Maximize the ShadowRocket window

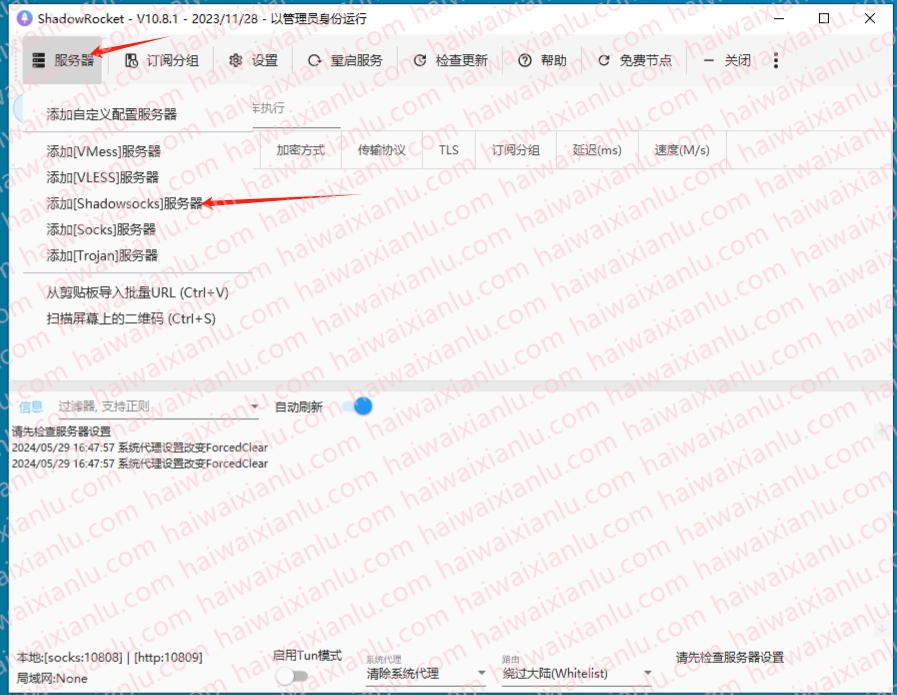pyautogui.click(x=824, y=18)
